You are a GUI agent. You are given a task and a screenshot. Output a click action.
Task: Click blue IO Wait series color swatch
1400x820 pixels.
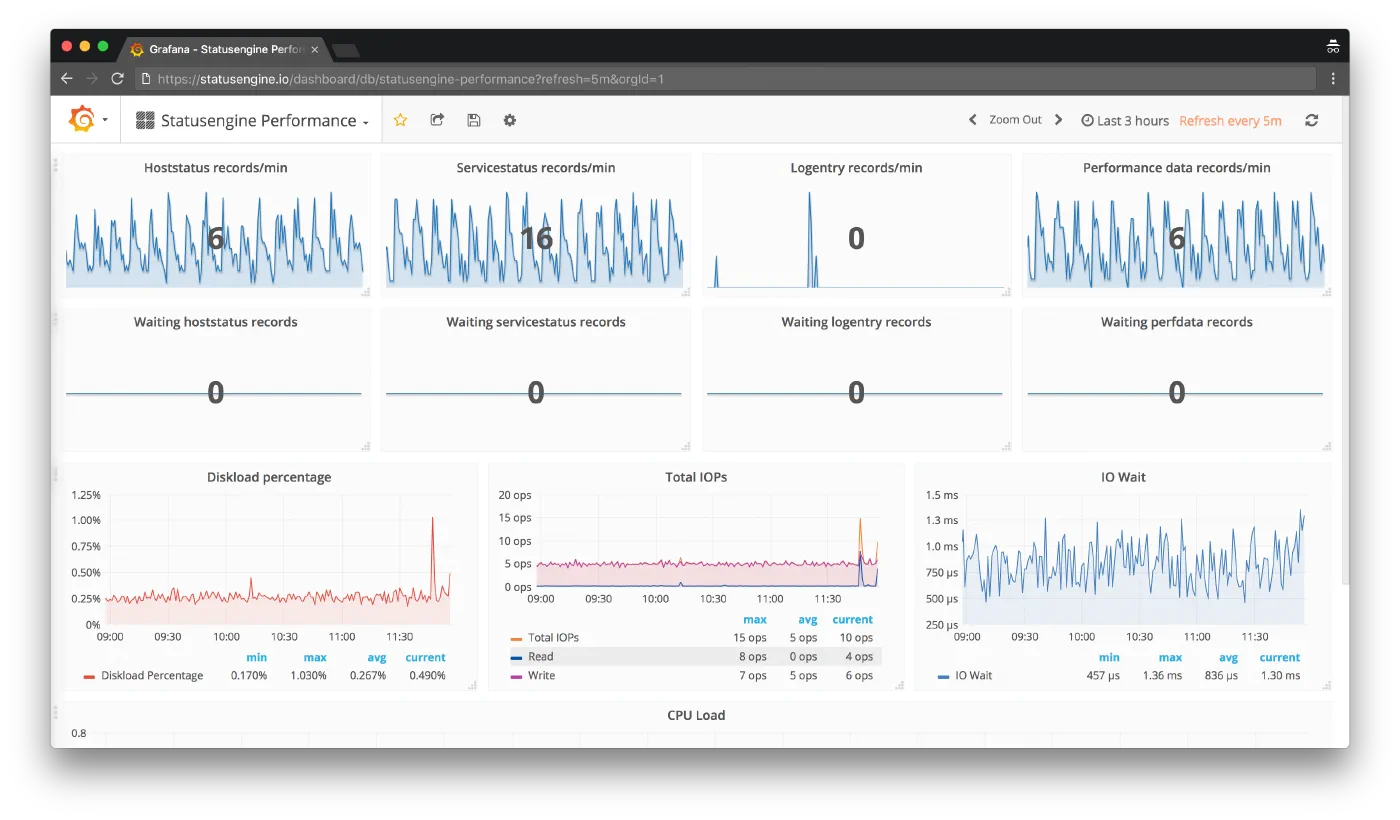point(944,677)
